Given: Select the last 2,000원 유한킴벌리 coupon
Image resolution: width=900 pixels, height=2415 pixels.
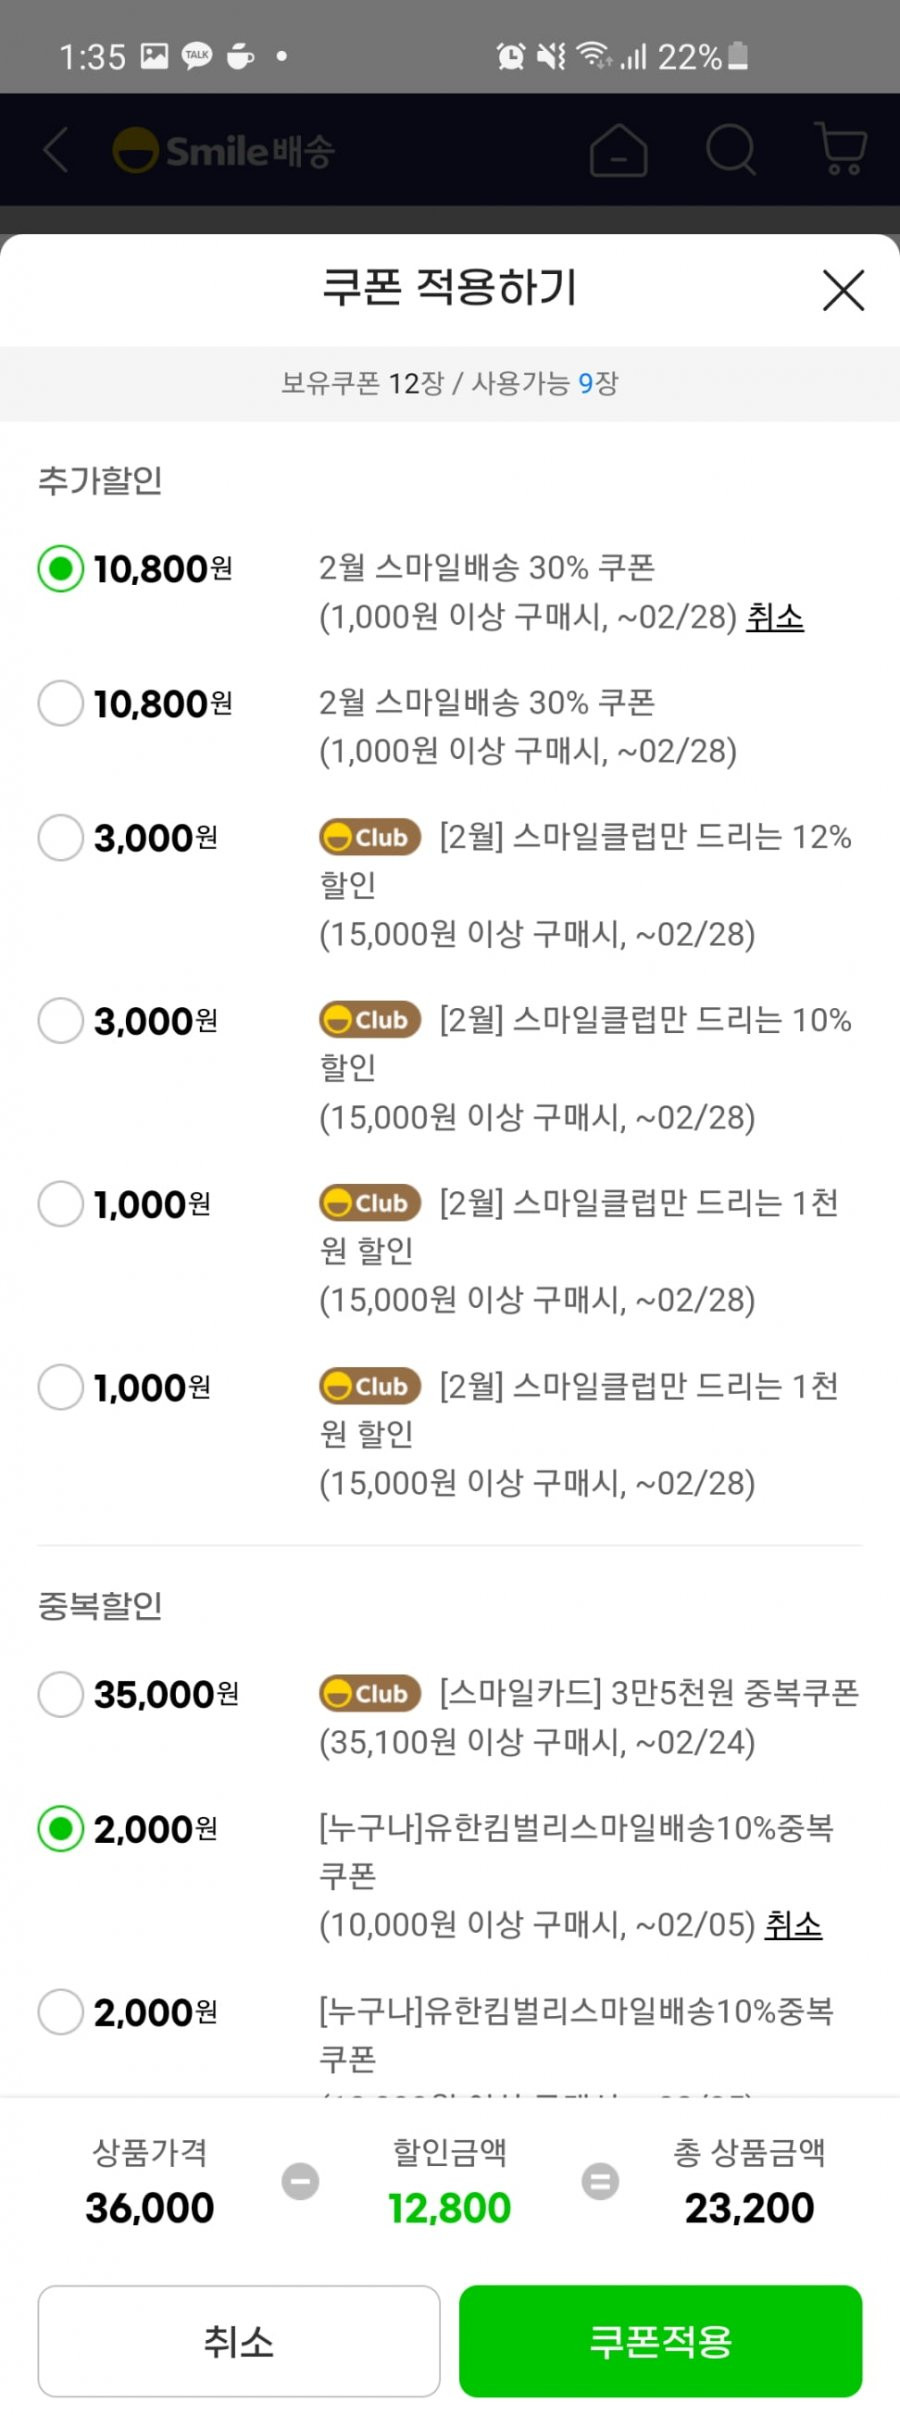Looking at the screenshot, I should [x=60, y=2011].
